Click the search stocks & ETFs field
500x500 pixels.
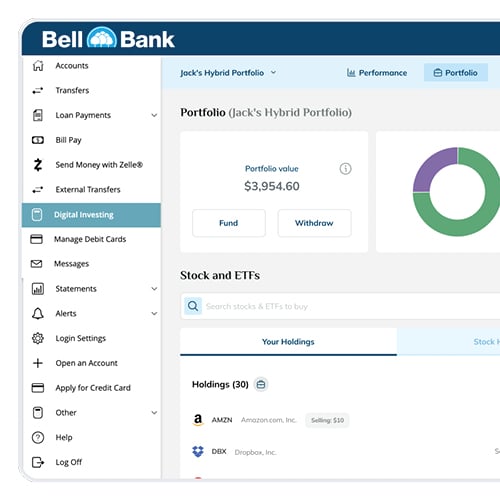(340, 306)
